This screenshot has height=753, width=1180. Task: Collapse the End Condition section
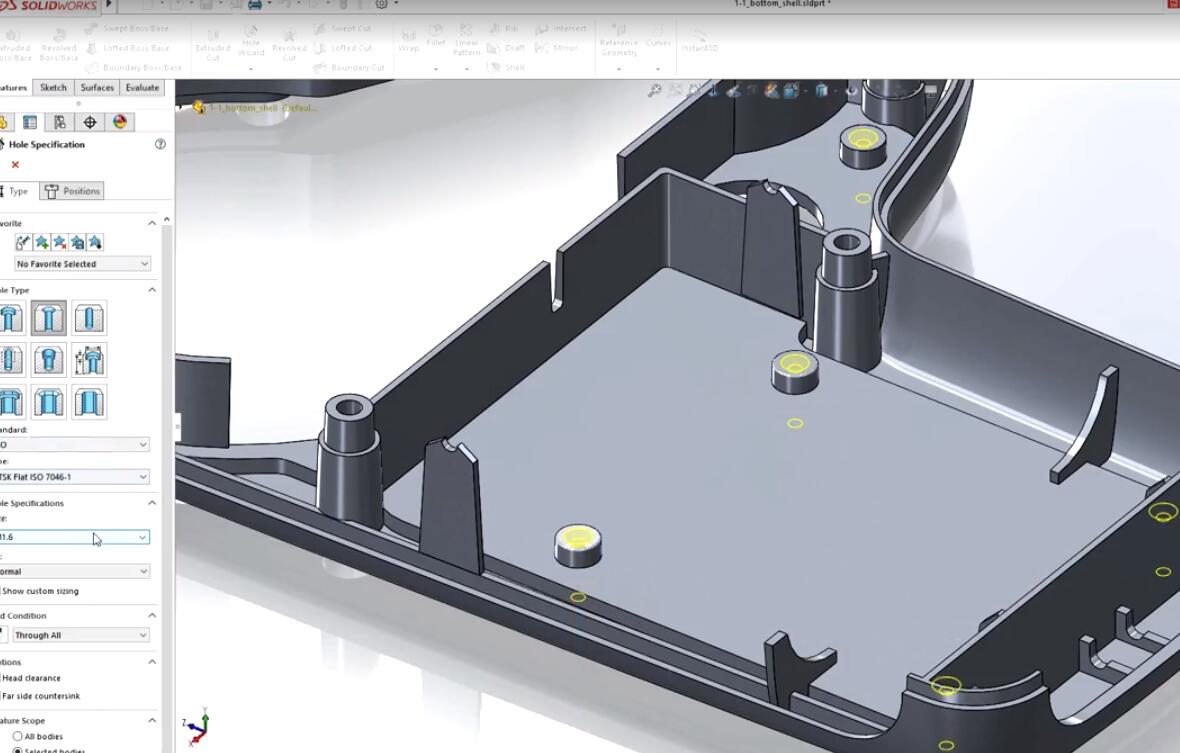152,616
